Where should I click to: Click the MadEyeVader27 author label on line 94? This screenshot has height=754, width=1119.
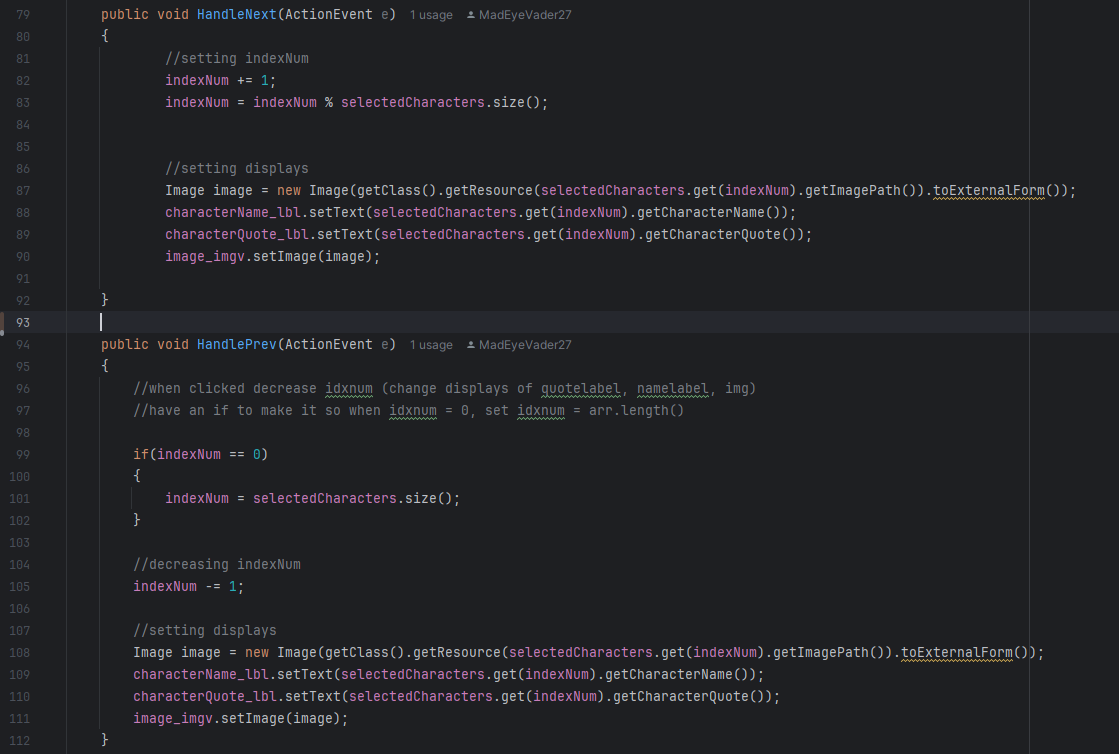(x=525, y=345)
